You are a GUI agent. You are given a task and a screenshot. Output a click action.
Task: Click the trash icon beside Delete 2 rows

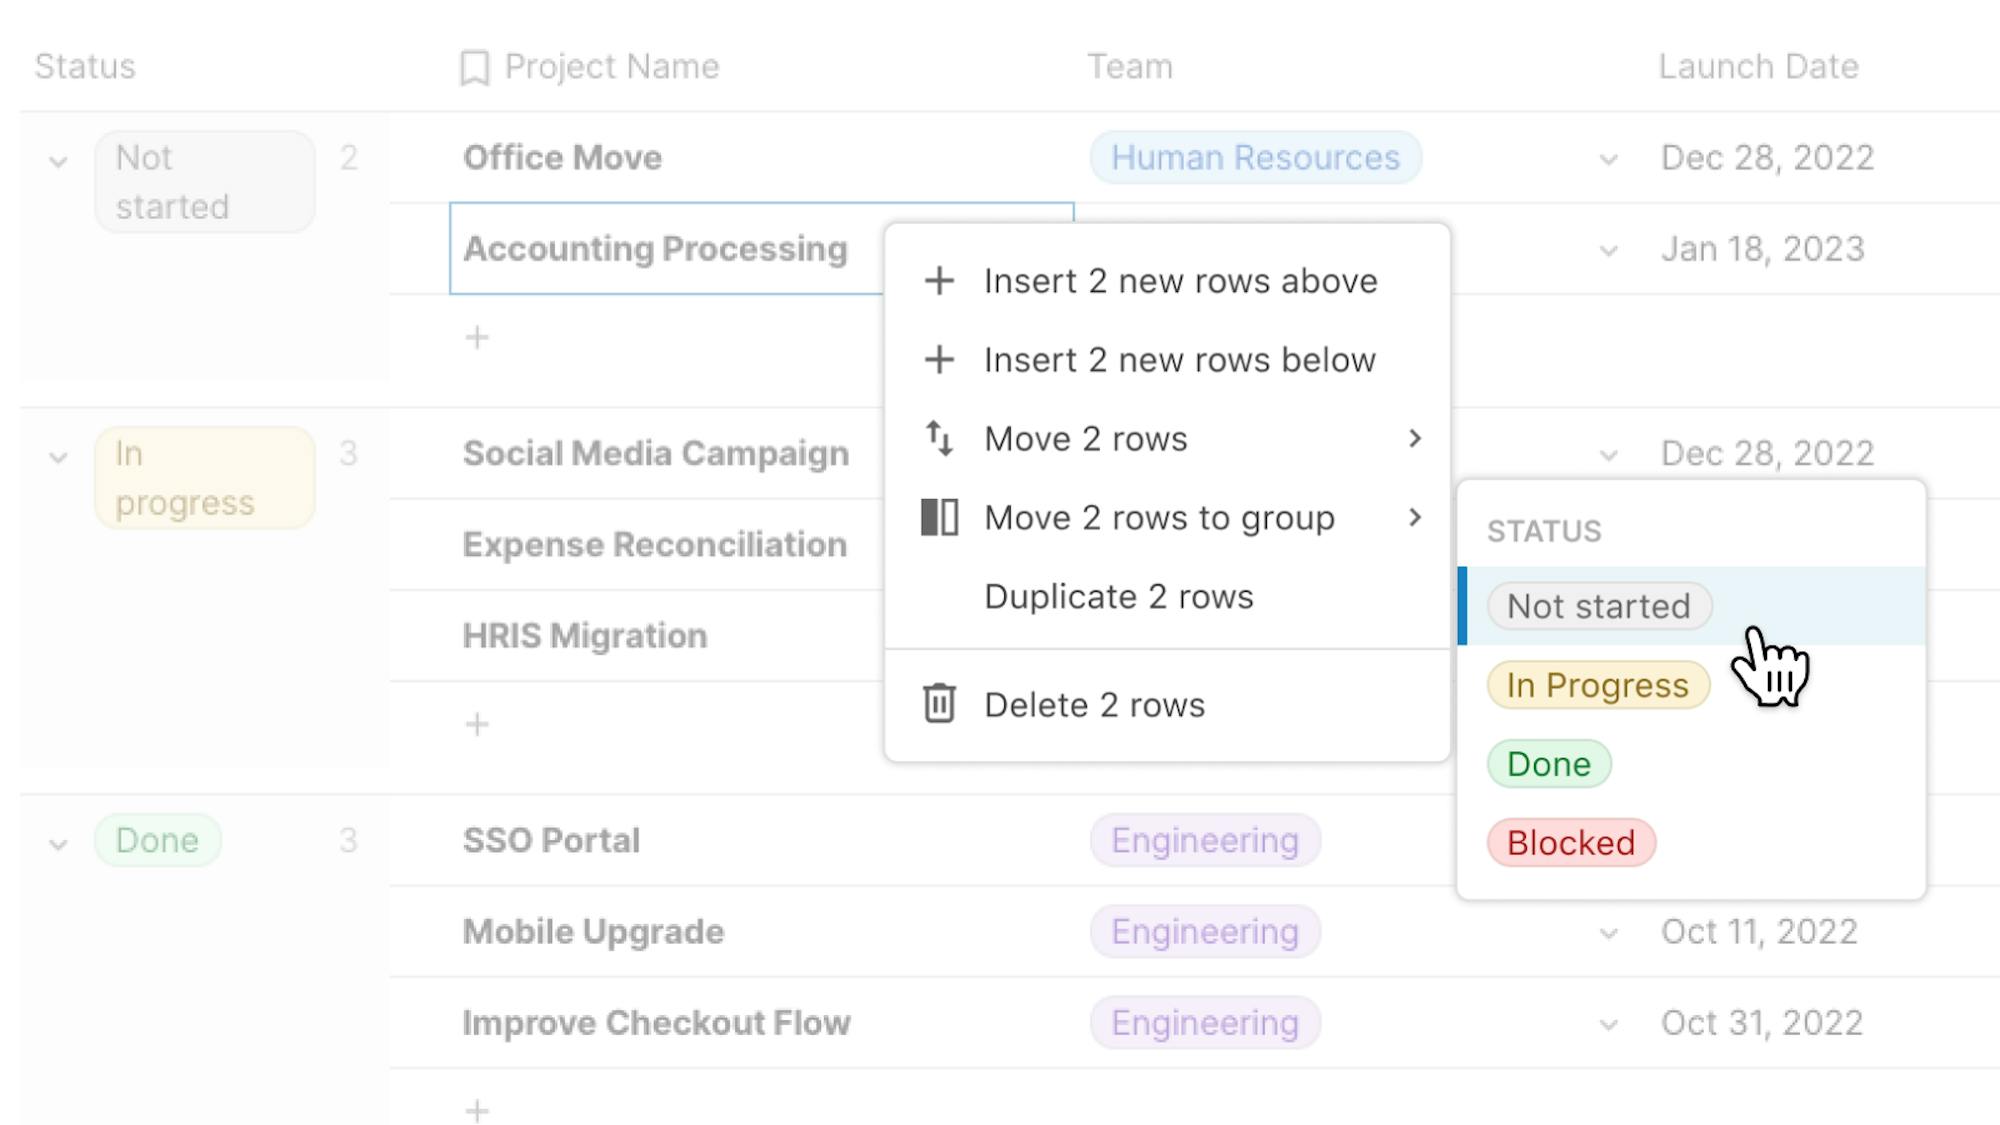pyautogui.click(x=939, y=704)
